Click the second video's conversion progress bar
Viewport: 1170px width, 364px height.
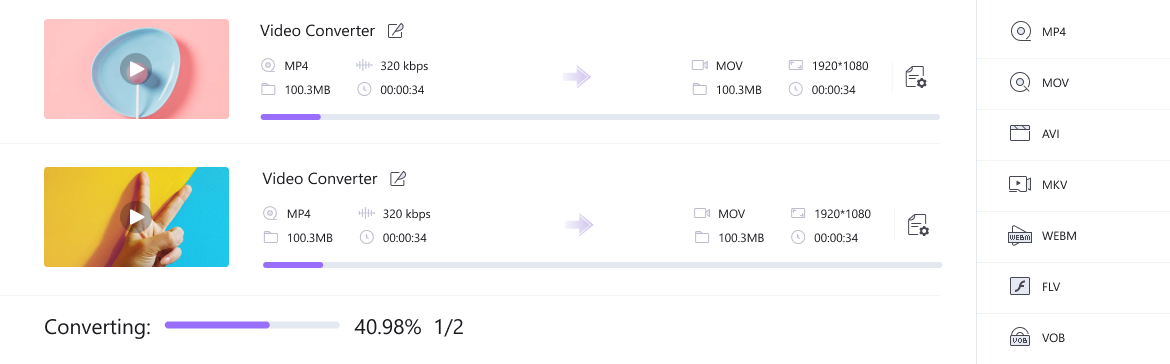coord(602,265)
